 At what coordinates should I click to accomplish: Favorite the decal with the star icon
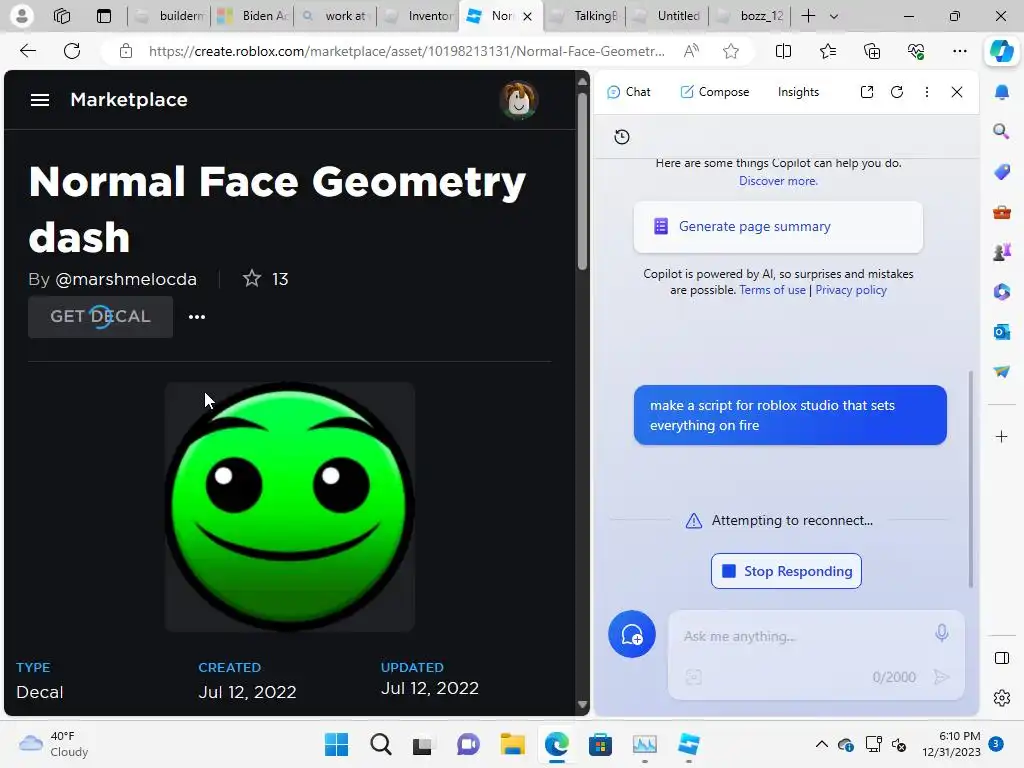pyautogui.click(x=251, y=279)
